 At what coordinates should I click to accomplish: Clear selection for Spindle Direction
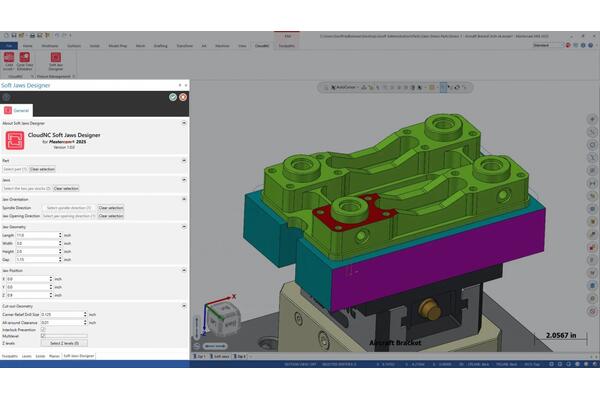111,208
